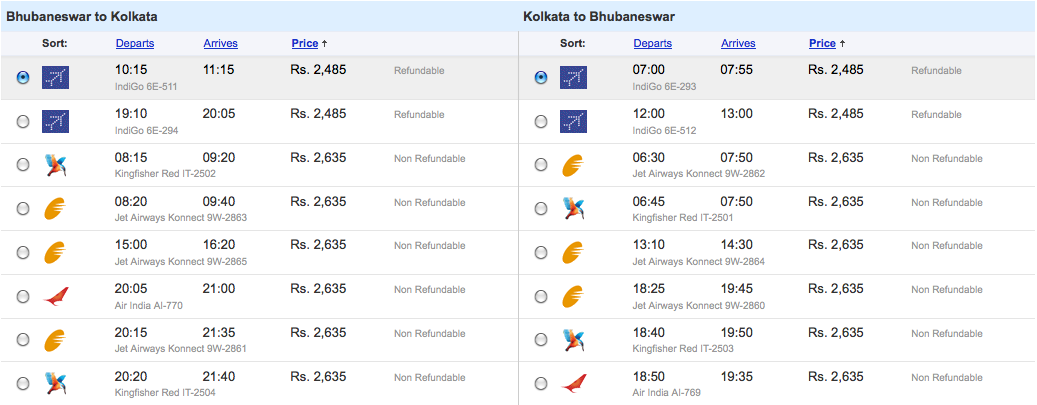This screenshot has height=405, width=1037.
Task: Choose IndiGo 6E-512 departing at 12:00
Action: pos(541,122)
